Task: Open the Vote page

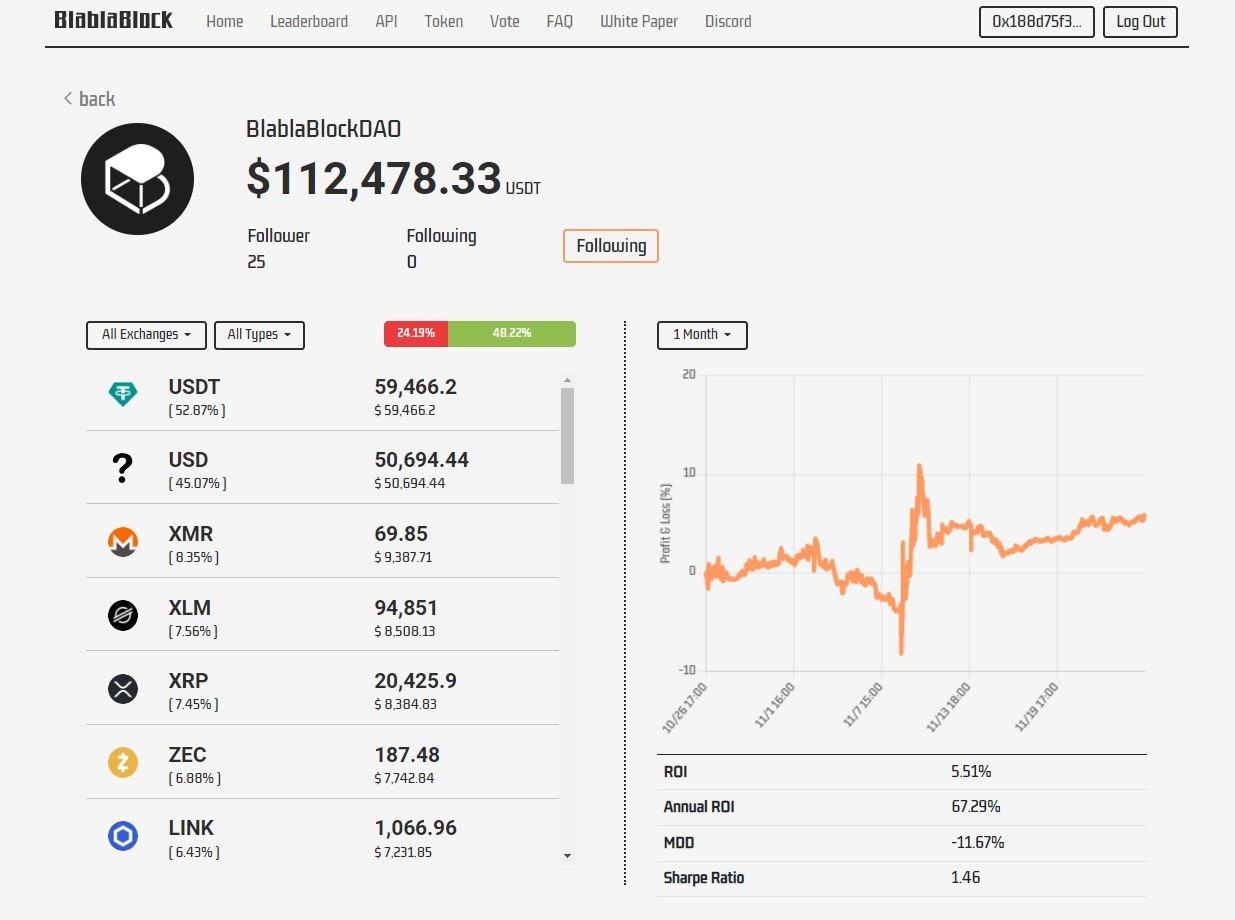Action: [505, 21]
